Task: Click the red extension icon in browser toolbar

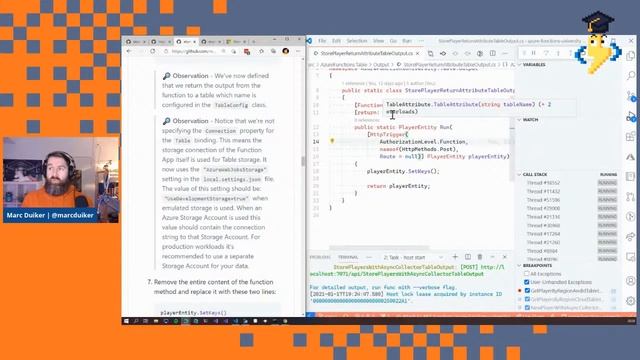Action: click(x=247, y=51)
